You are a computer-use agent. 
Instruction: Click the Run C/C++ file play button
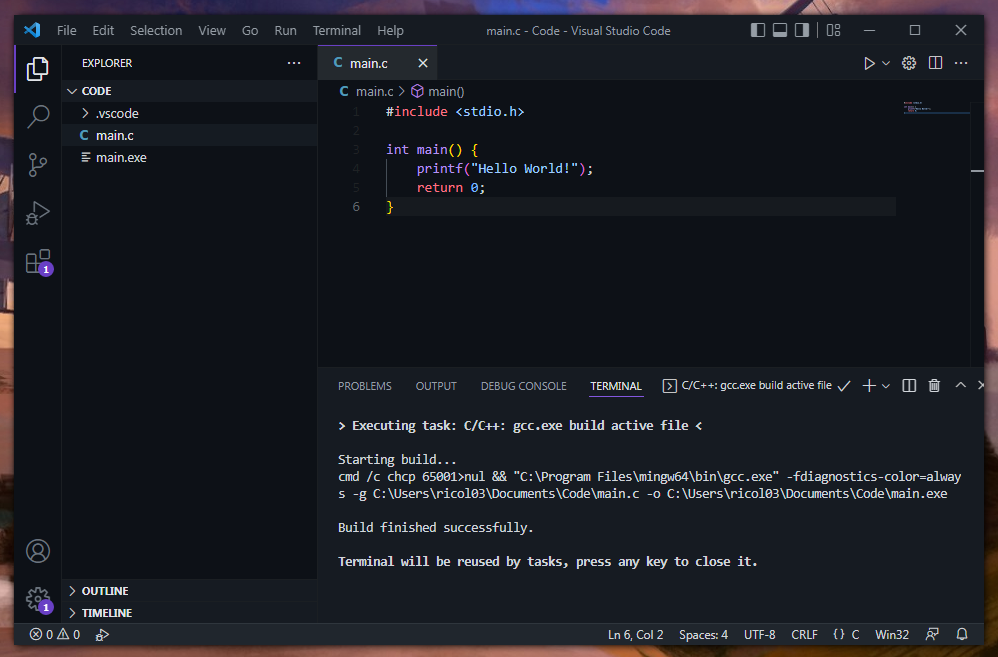[869, 63]
